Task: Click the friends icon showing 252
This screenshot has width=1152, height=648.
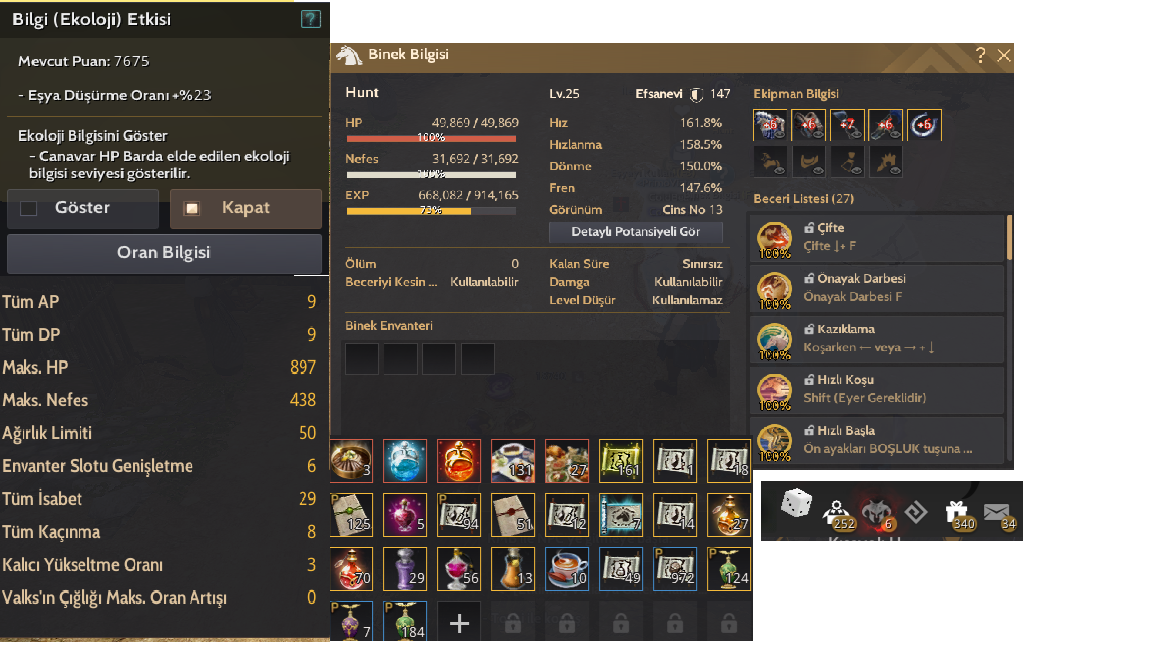Action: click(x=836, y=512)
